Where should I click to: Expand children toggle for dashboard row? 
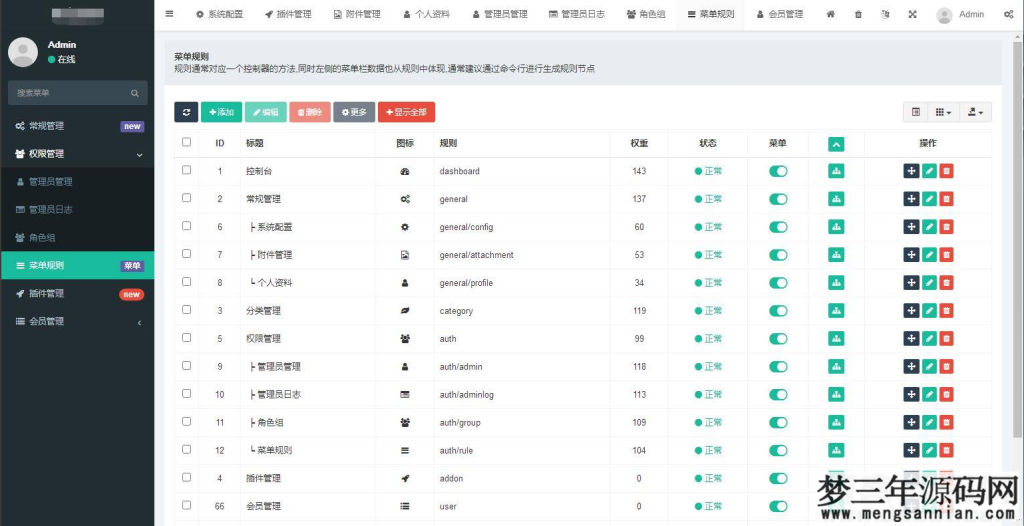[x=836, y=171]
